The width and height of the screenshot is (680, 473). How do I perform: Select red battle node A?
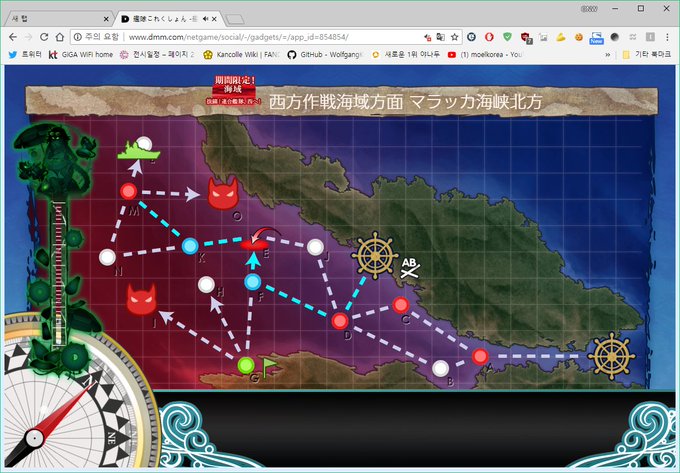click(x=480, y=356)
